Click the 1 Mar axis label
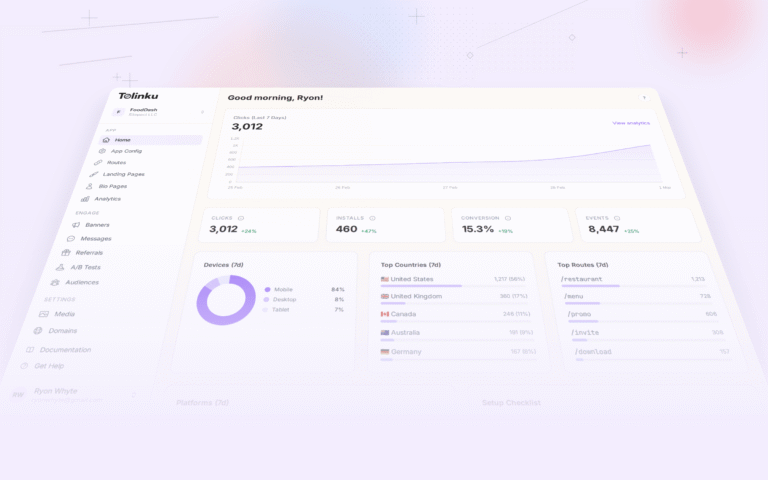 [x=665, y=188]
